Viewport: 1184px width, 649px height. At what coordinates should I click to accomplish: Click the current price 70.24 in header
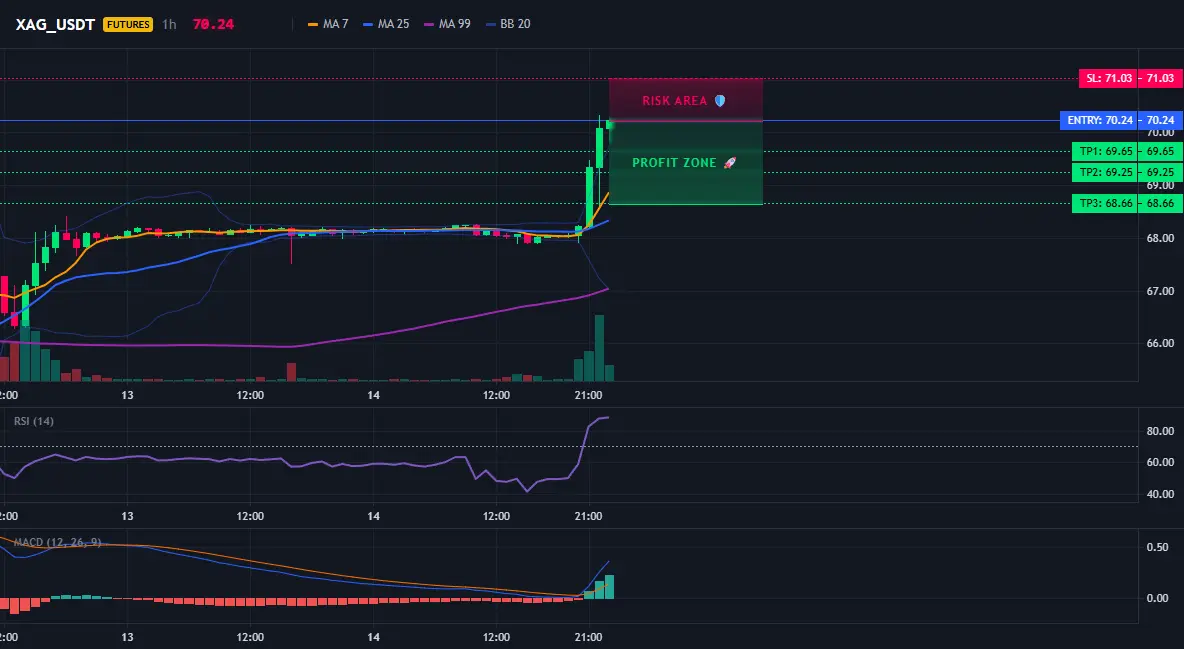pyautogui.click(x=213, y=24)
